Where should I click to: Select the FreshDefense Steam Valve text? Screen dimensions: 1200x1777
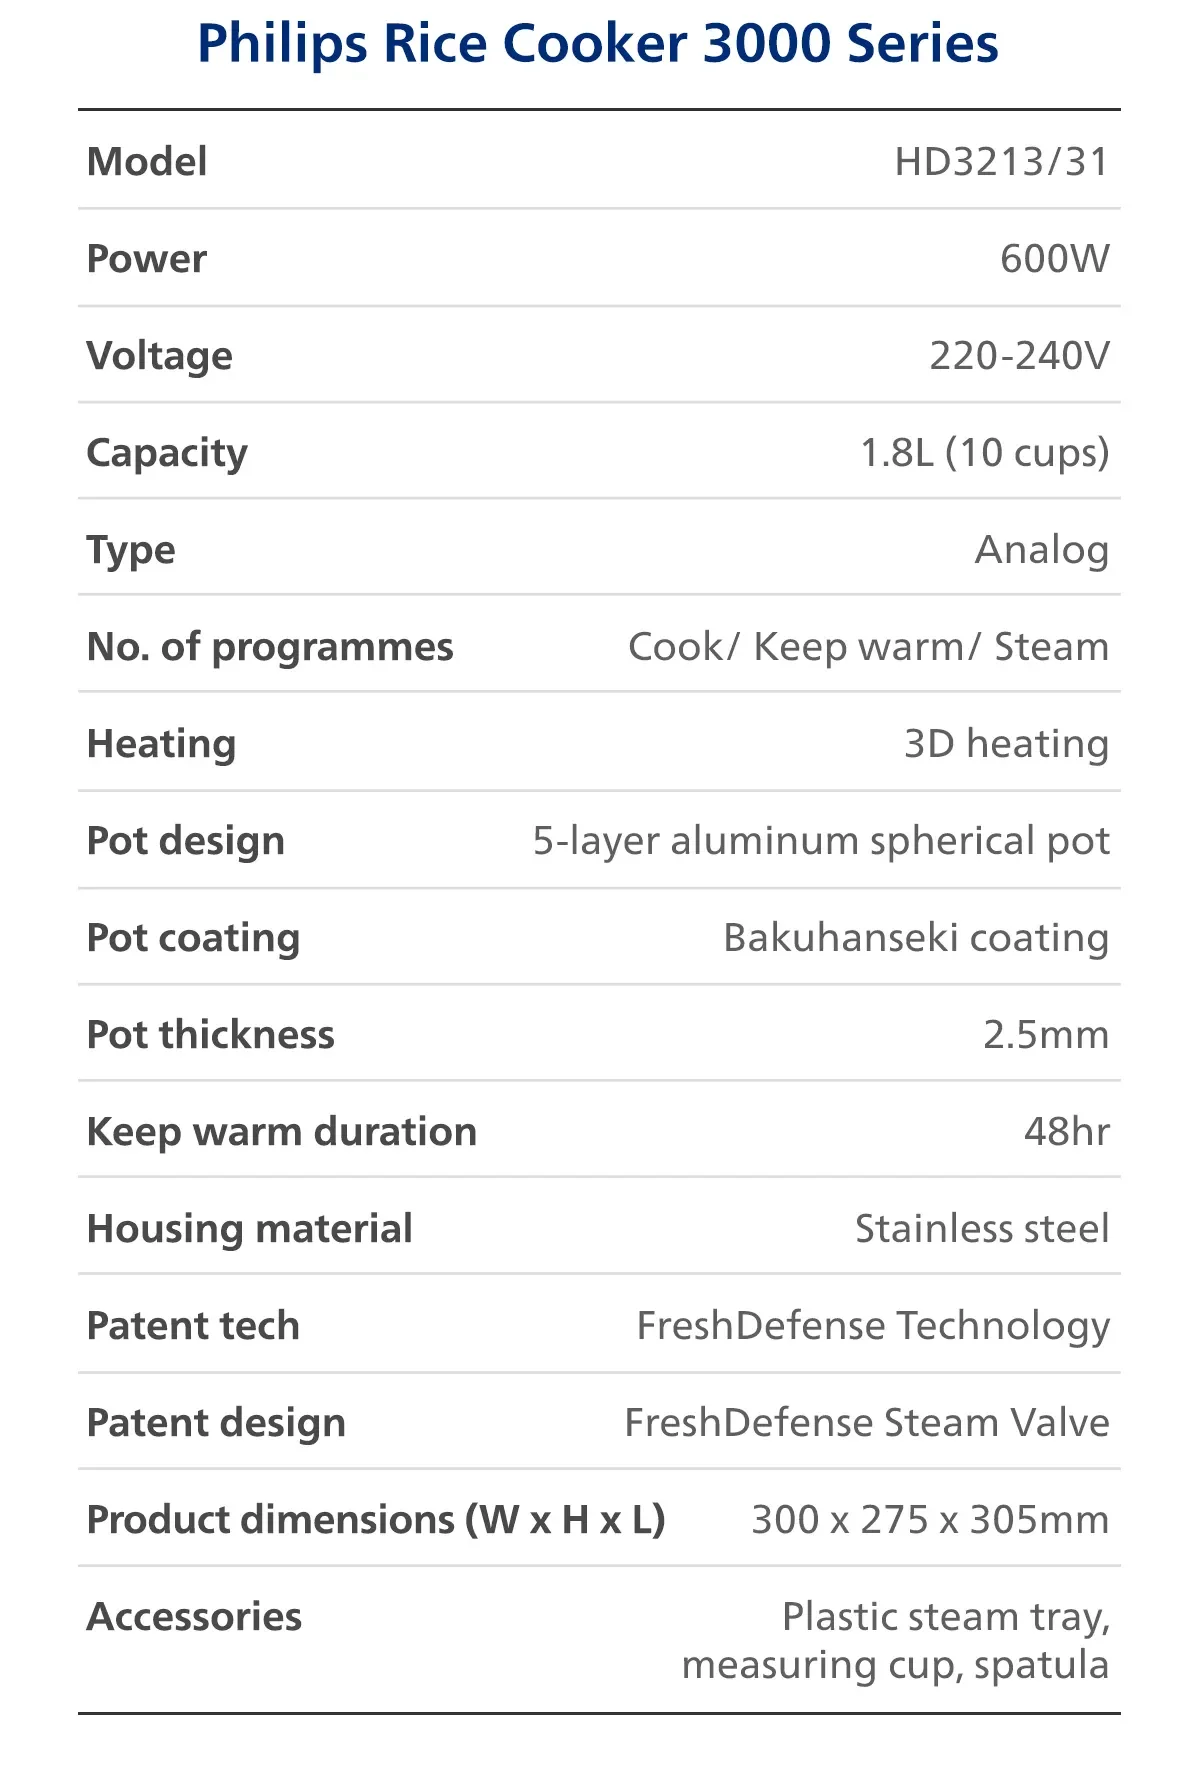pos(866,1423)
